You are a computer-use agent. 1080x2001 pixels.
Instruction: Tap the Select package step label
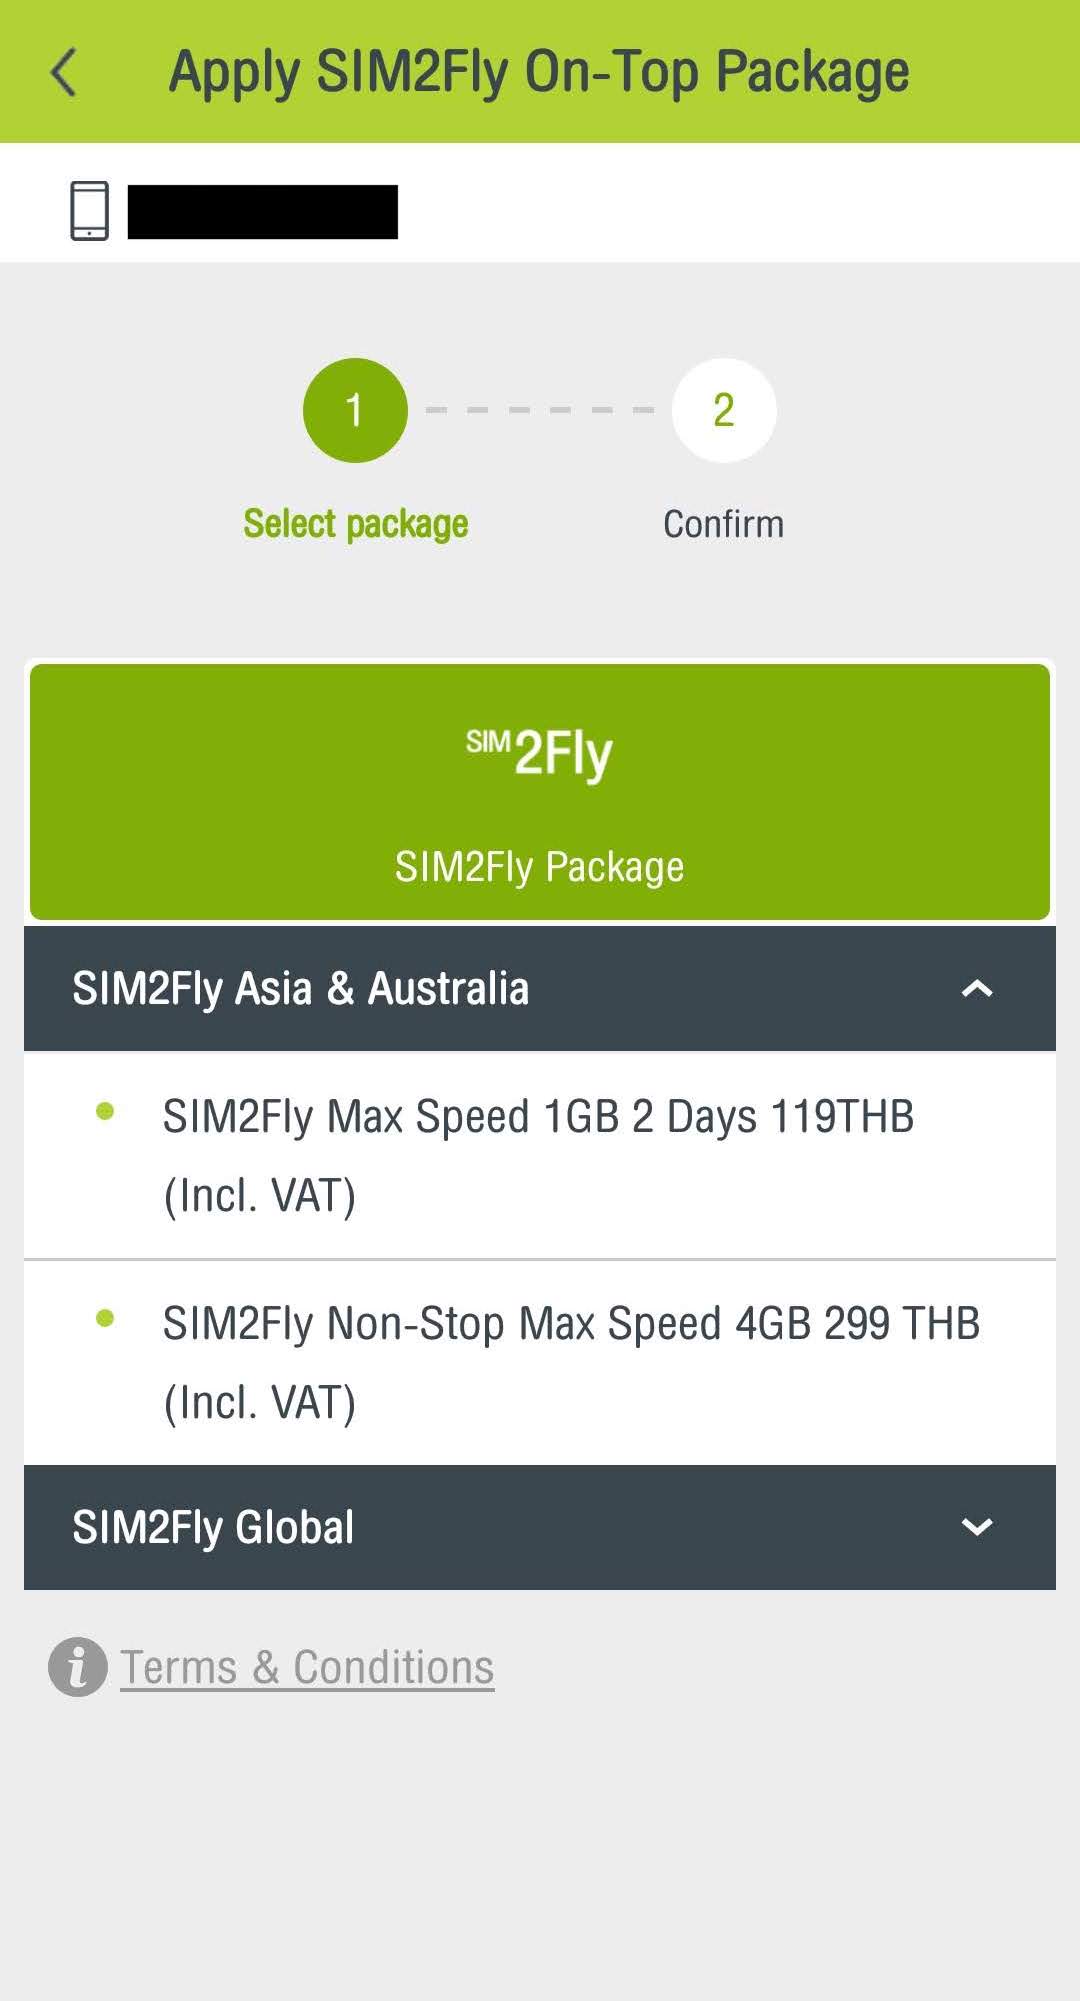tap(355, 524)
